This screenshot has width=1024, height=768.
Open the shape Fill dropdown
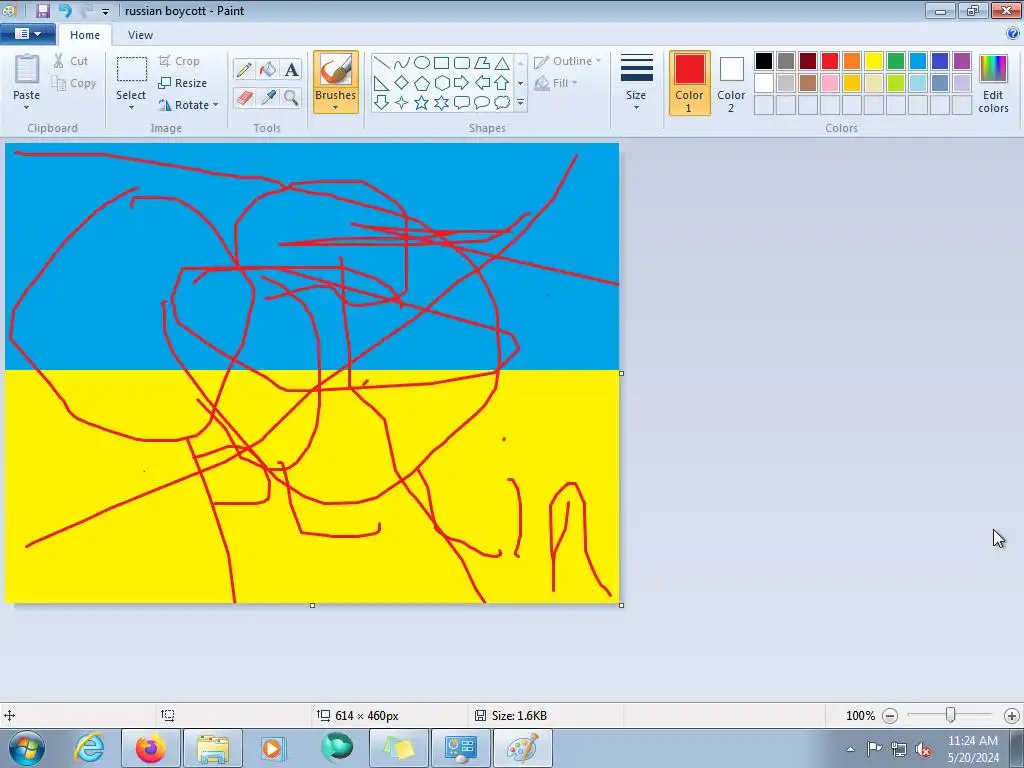pyautogui.click(x=556, y=83)
